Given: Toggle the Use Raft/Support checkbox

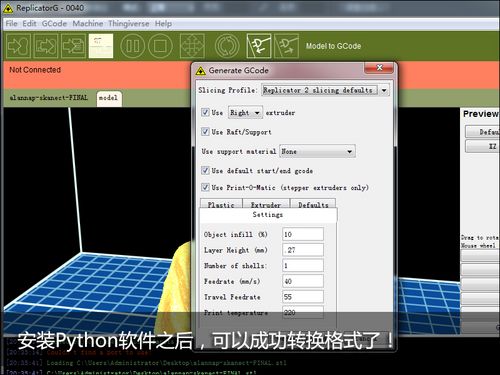Looking at the screenshot, I should pyautogui.click(x=205, y=131).
